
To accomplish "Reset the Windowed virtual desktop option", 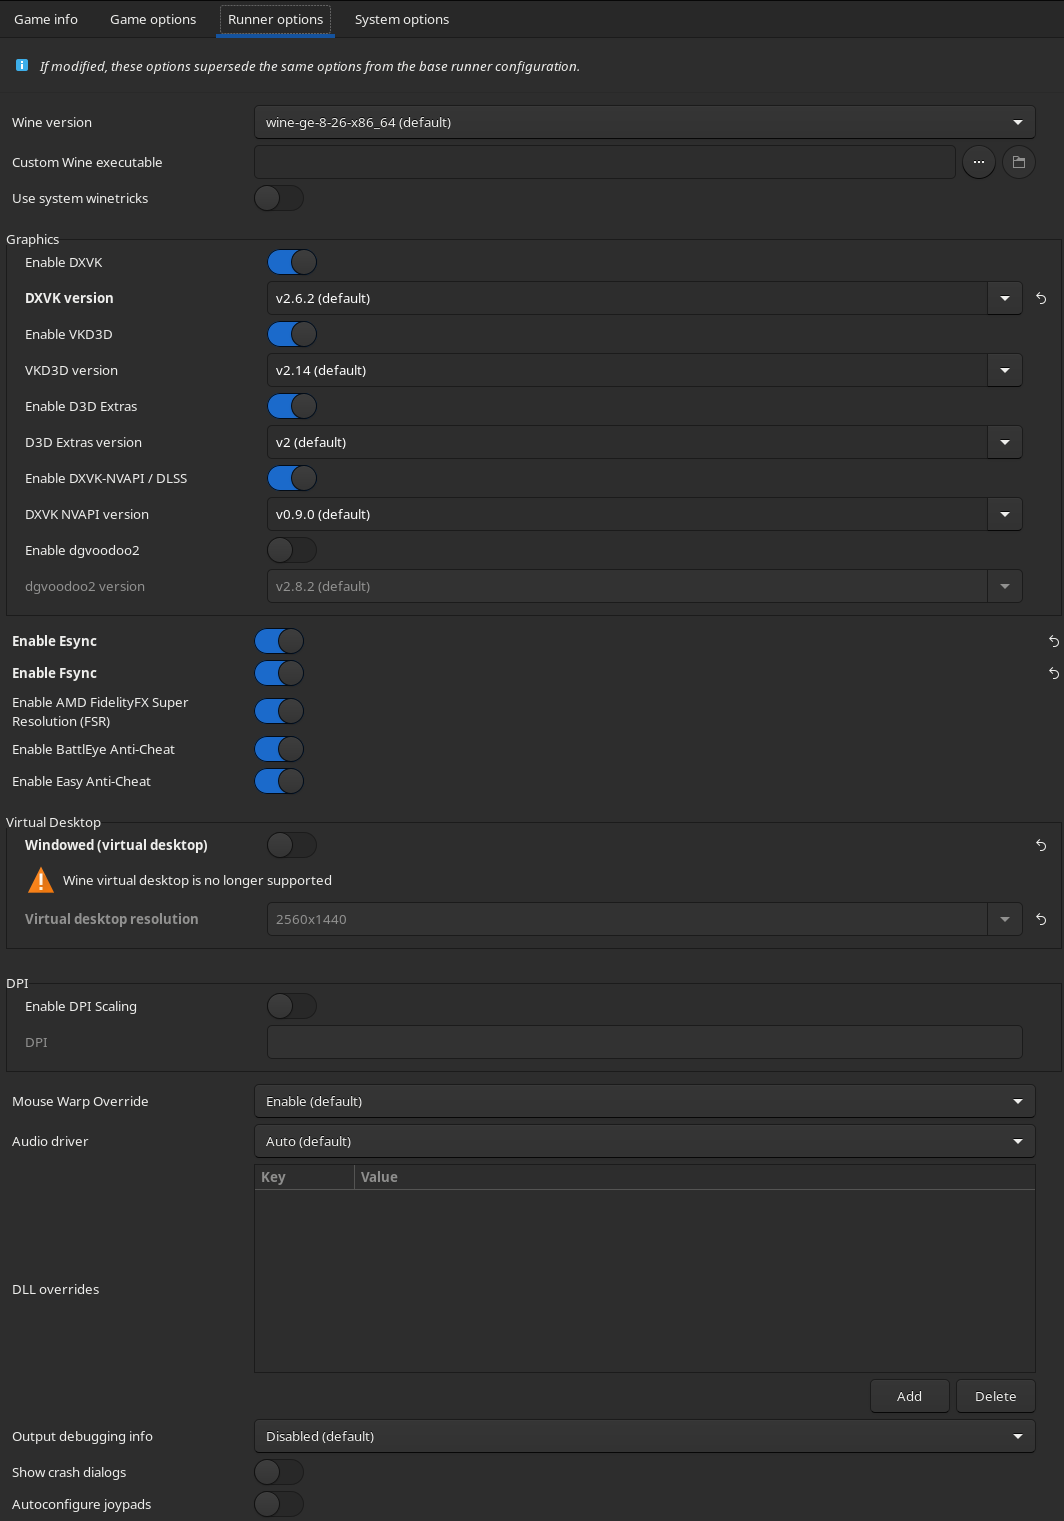I will (x=1041, y=845).
